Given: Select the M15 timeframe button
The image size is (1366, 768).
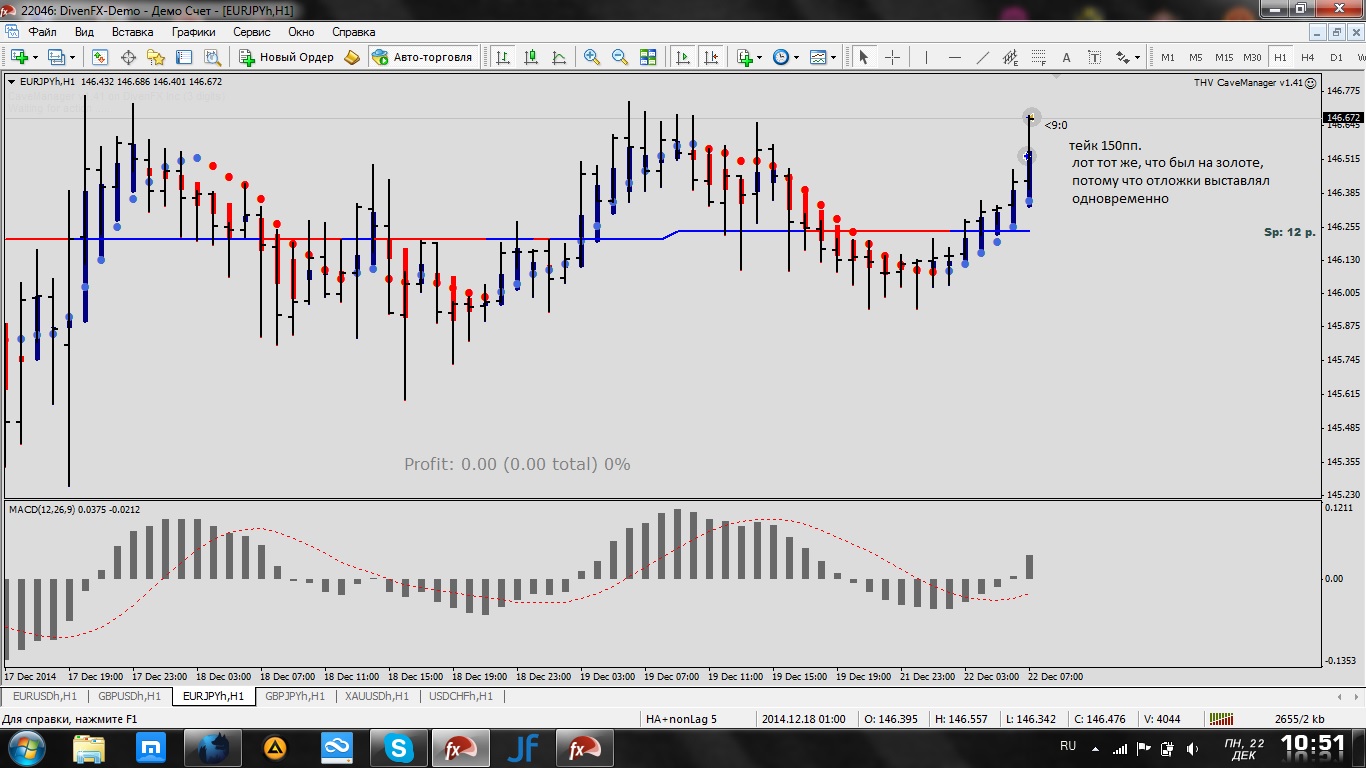Looking at the screenshot, I should pyautogui.click(x=1224, y=57).
